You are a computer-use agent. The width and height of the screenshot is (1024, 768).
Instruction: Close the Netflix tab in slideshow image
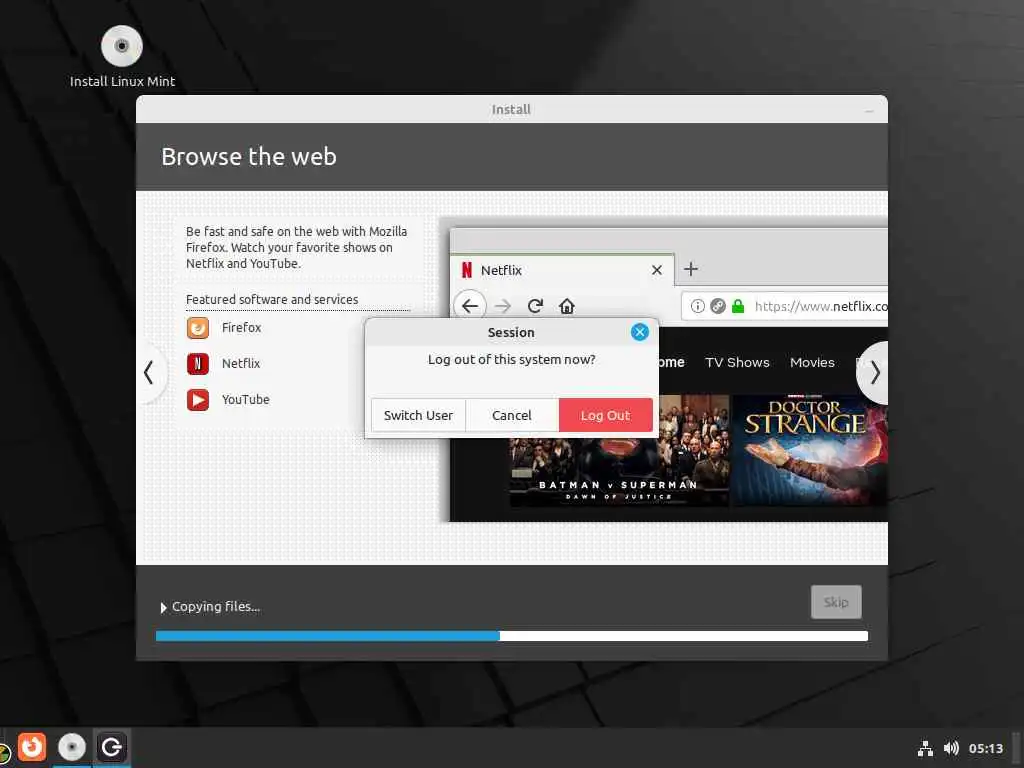pyautogui.click(x=657, y=270)
